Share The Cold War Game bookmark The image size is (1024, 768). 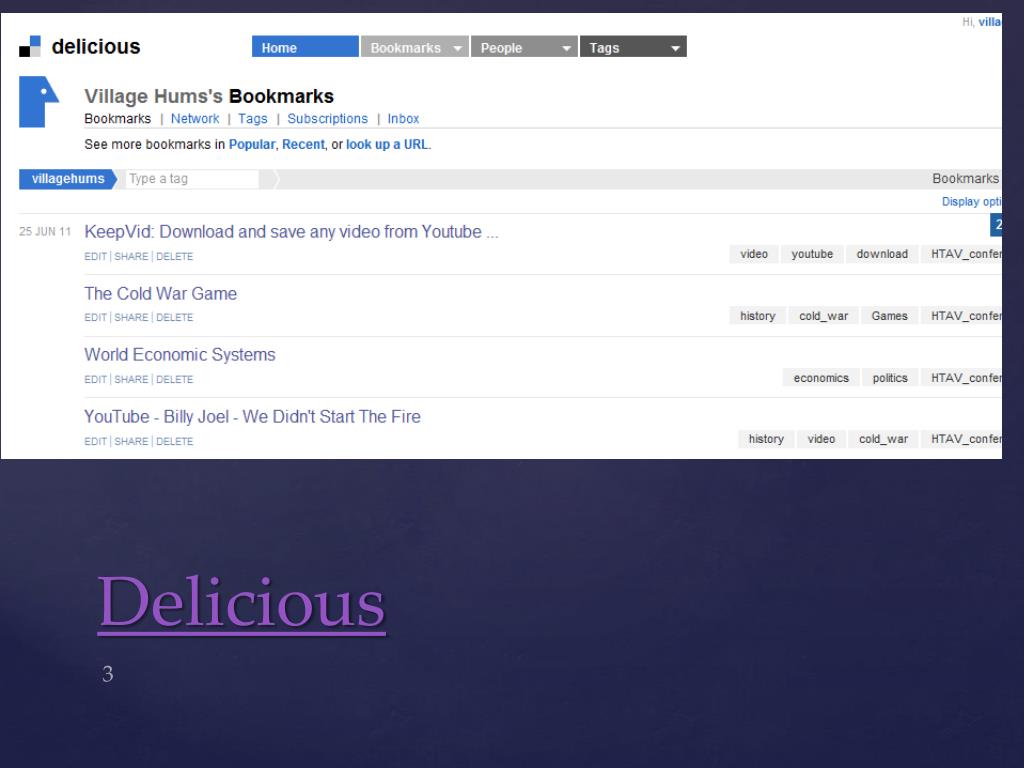pyautogui.click(x=131, y=317)
